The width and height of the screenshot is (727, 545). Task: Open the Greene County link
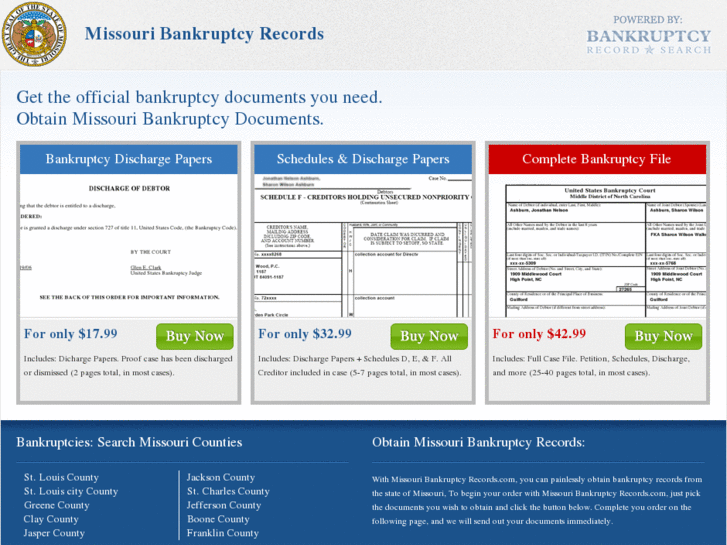click(x=57, y=505)
